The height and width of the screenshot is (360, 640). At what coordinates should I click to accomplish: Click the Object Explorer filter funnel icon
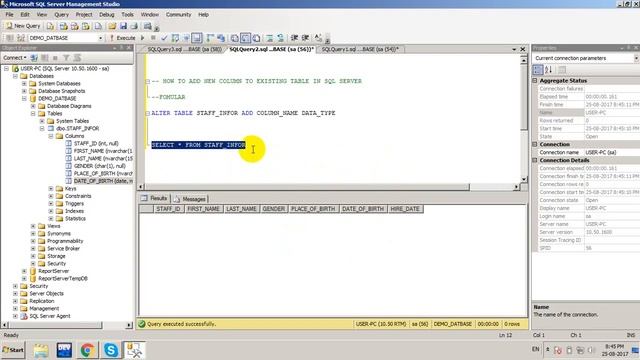point(66,58)
